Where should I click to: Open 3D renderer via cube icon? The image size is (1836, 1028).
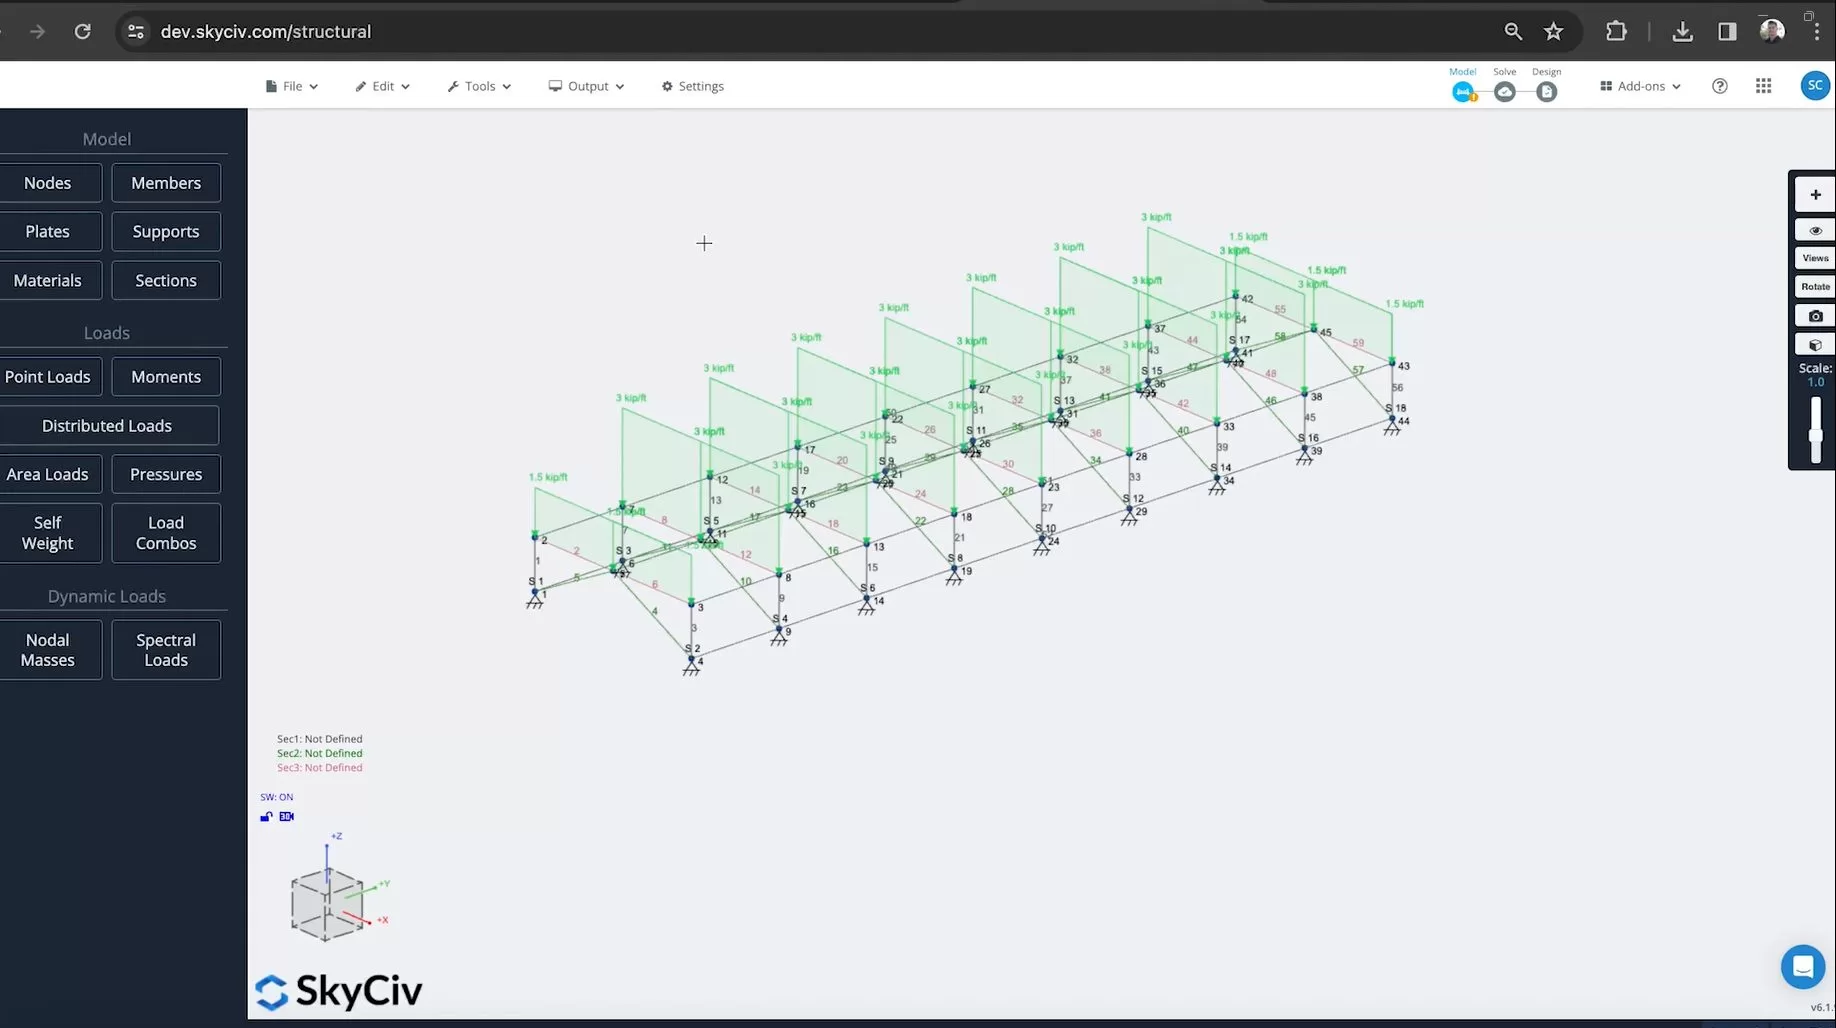pos(1814,344)
